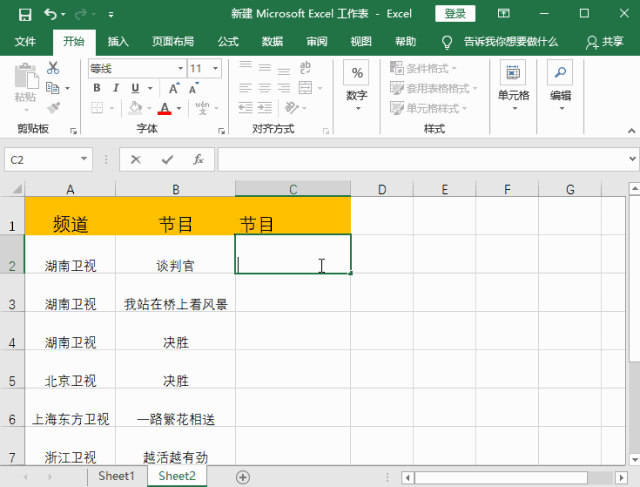
Task: Toggle Underline formatting
Action: pos(135,88)
